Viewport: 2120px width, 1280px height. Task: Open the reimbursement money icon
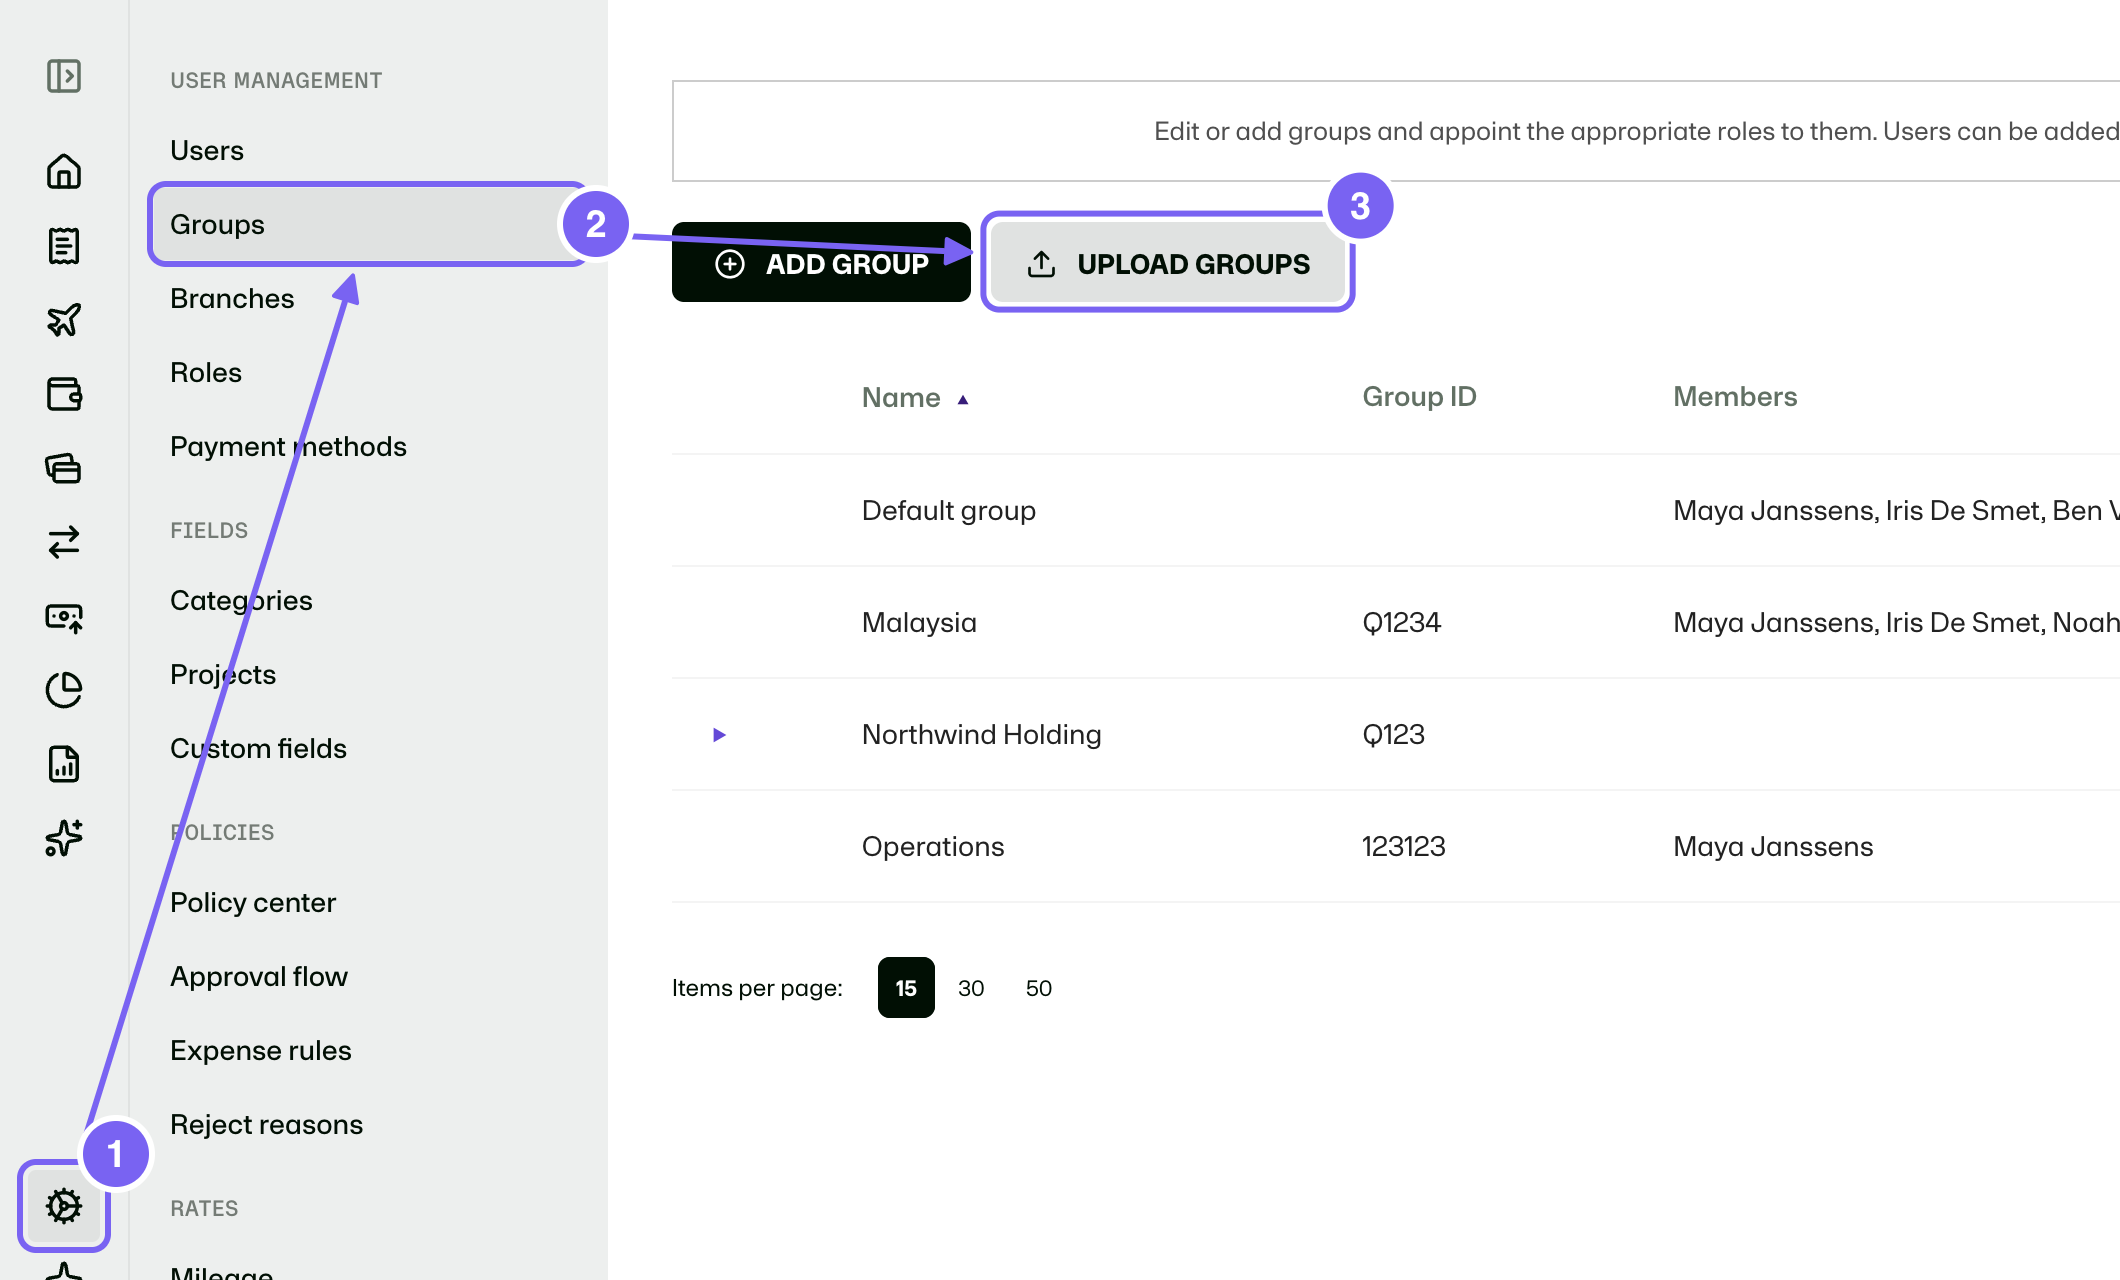click(64, 617)
